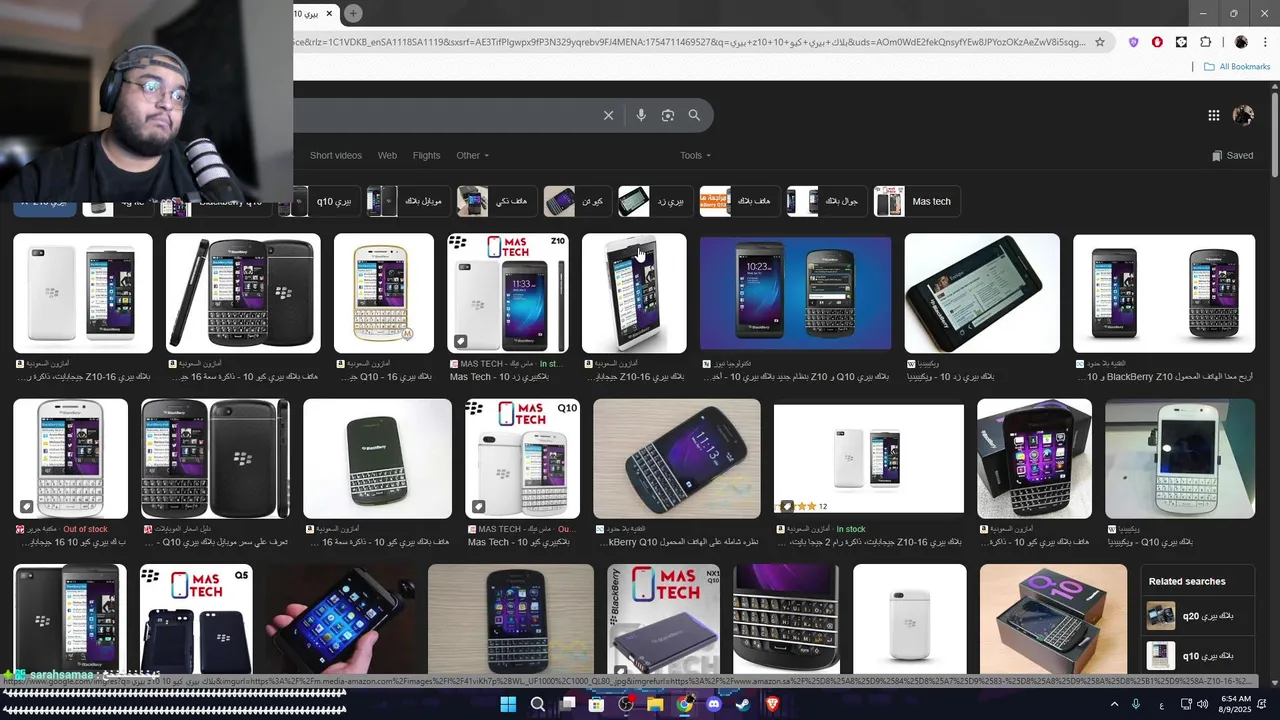1280x720 pixels.
Task: Select the Mas tech suggestion chip
Action: tap(915, 201)
